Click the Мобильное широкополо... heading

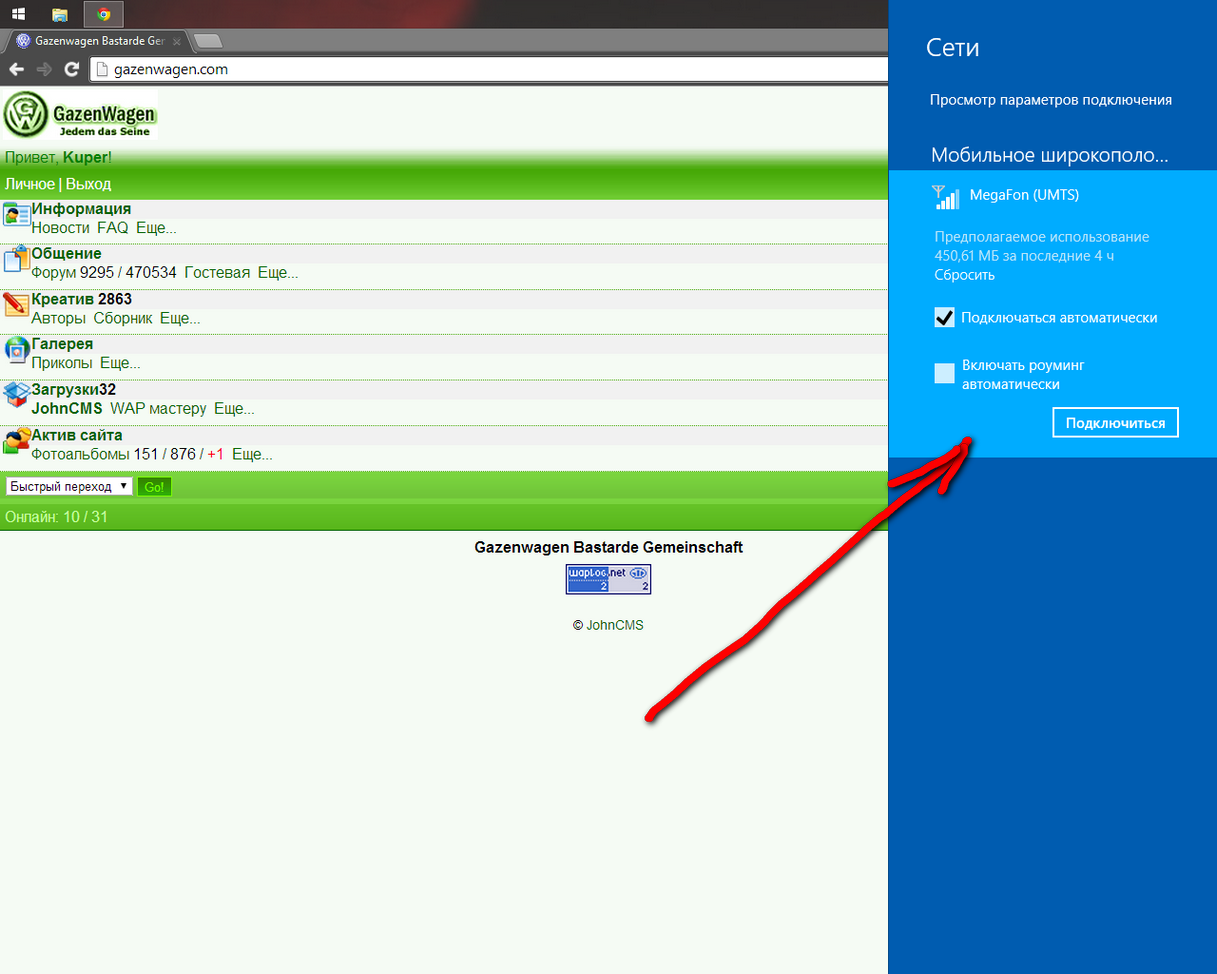pyautogui.click(x=1050, y=155)
